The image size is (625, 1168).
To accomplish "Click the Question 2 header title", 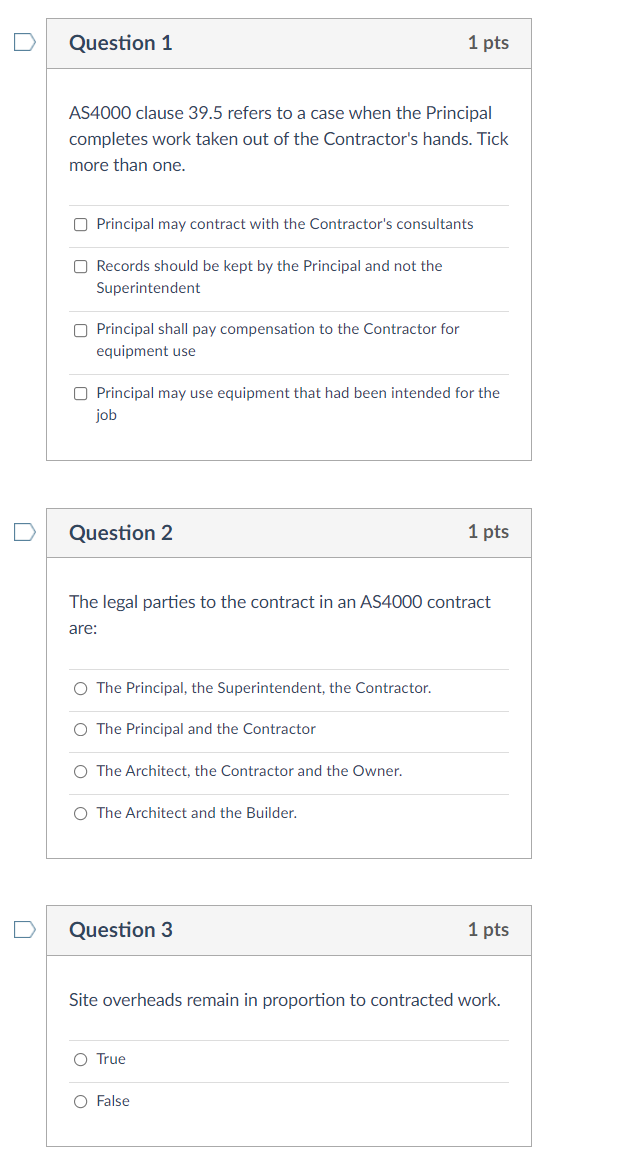I will [121, 533].
